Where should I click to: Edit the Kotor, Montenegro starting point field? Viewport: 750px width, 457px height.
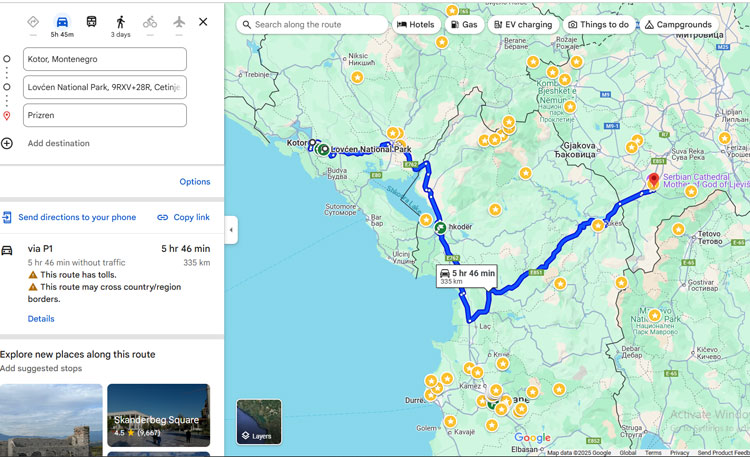point(105,59)
